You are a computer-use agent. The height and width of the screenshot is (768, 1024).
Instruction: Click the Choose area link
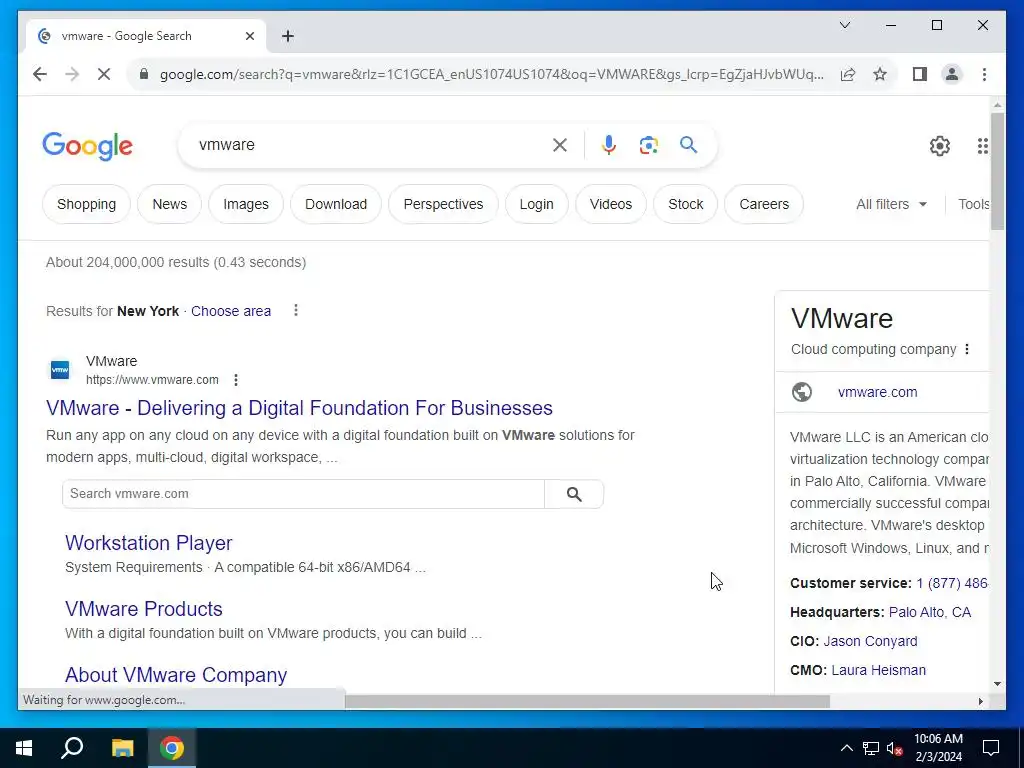click(x=231, y=312)
